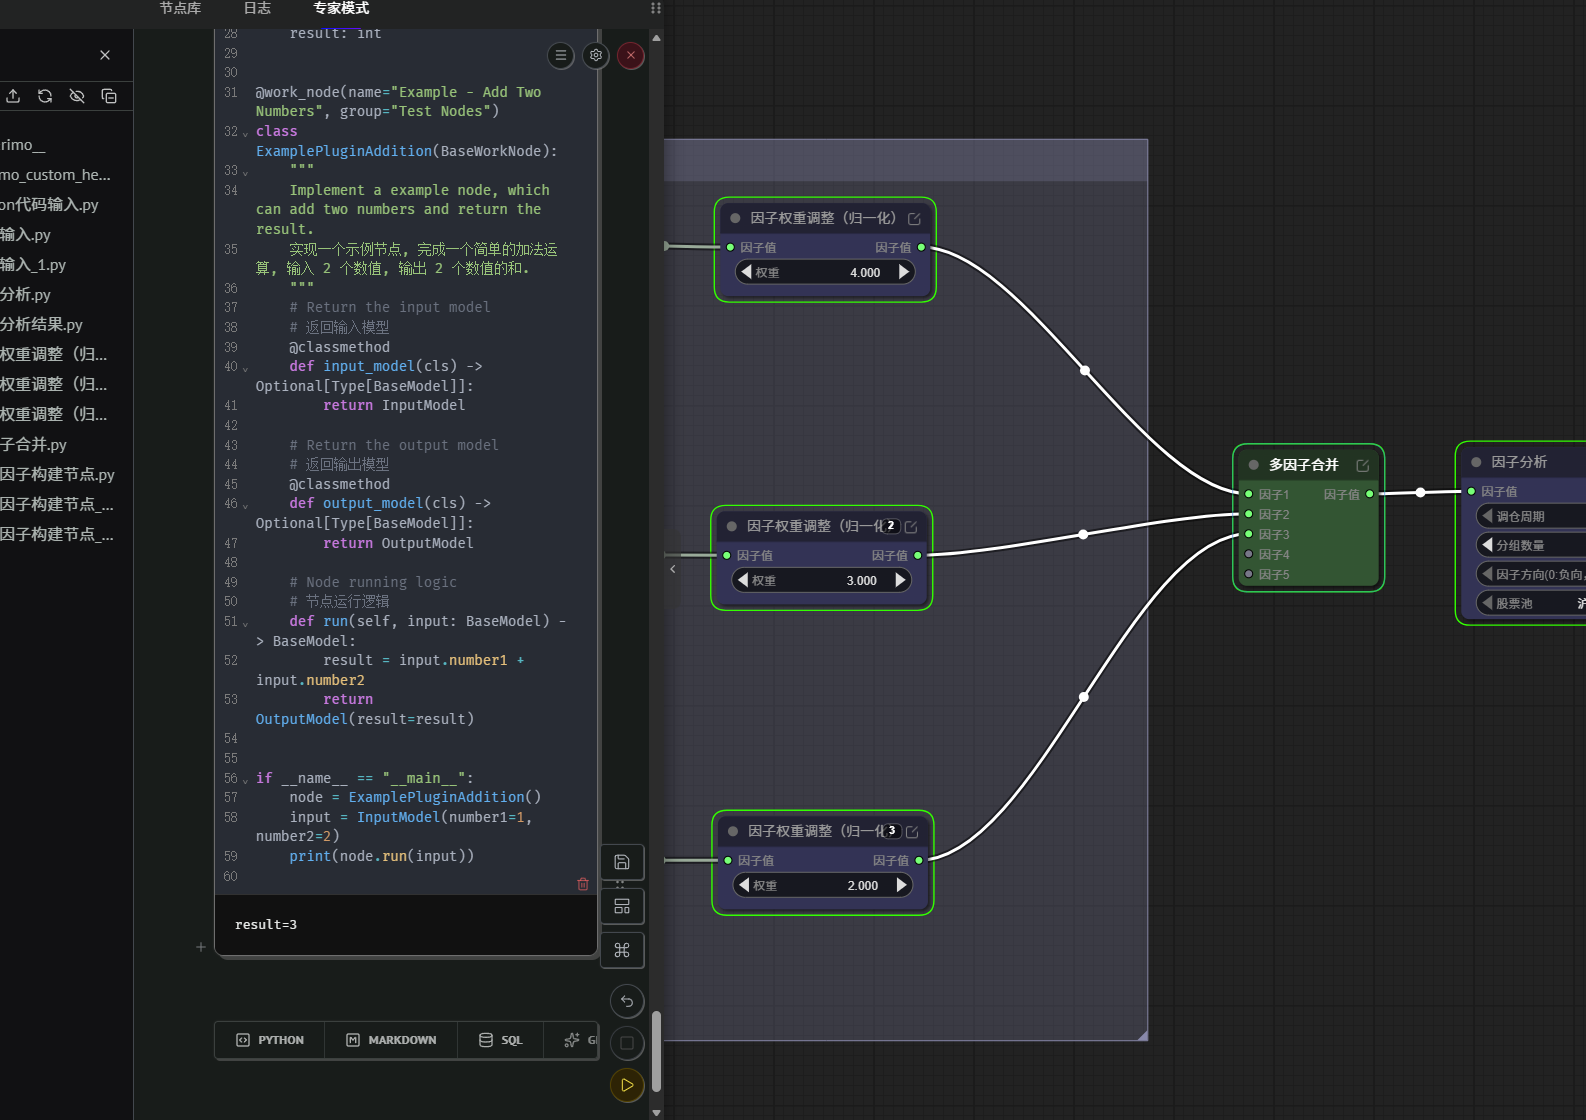Toggle the hidden-eye icon in file toolbar
Viewport: 1586px width, 1120px height.
(x=77, y=96)
